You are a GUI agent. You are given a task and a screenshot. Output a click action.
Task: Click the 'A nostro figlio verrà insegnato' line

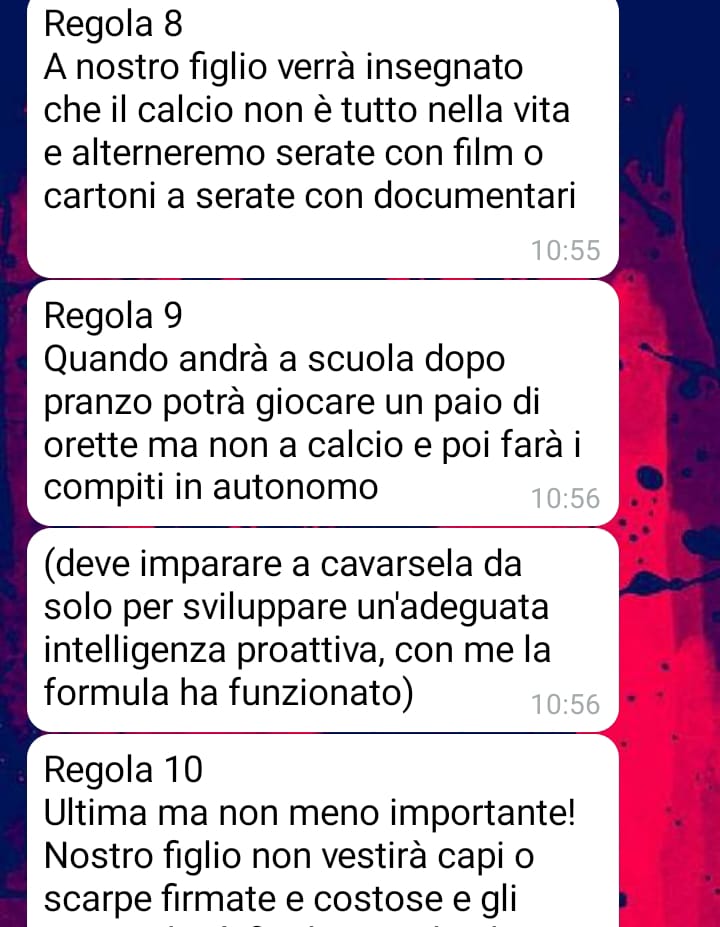pyautogui.click(x=283, y=67)
